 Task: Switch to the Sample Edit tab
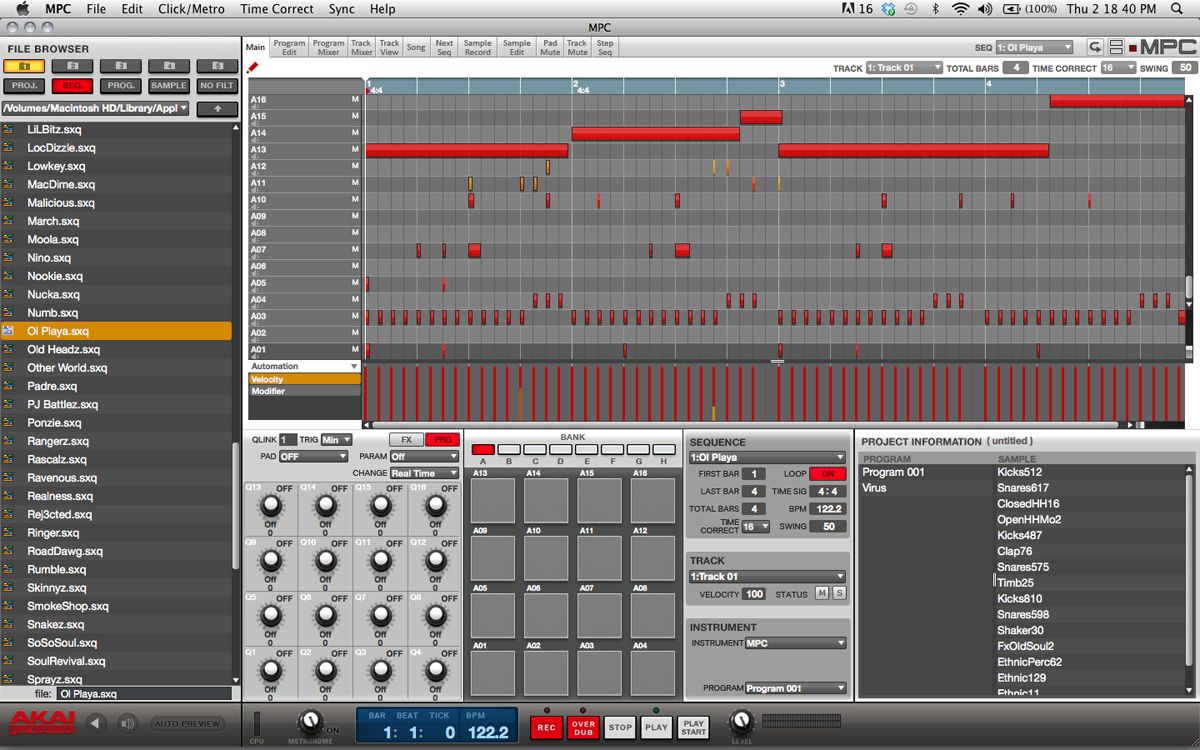click(516, 45)
